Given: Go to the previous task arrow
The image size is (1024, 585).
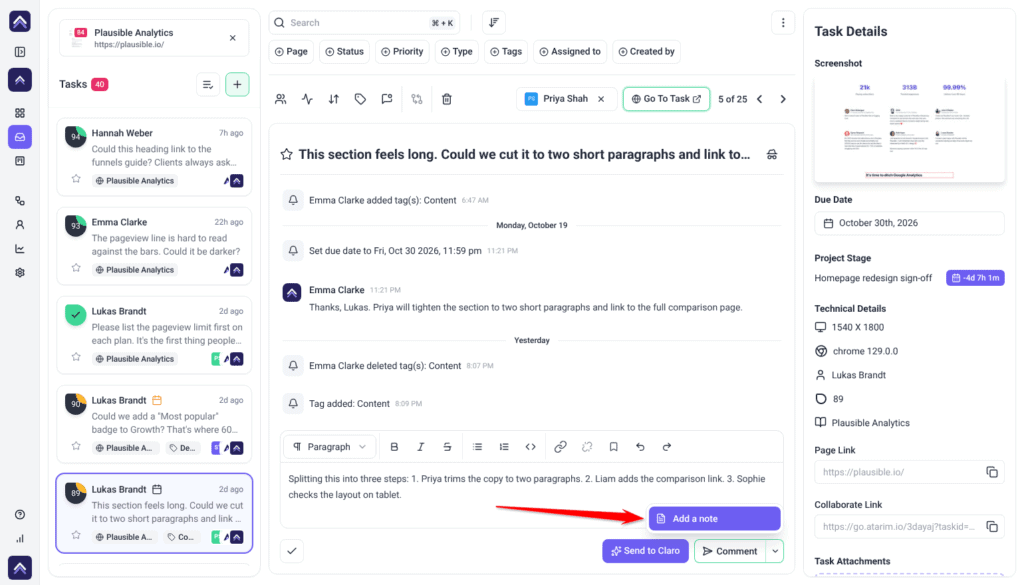Looking at the screenshot, I should (x=760, y=99).
